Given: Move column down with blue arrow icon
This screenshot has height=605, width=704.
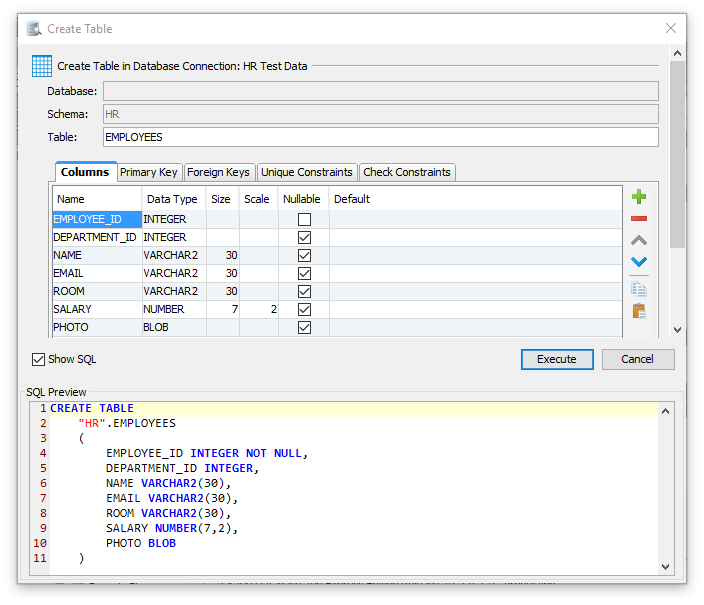Looking at the screenshot, I should [639, 263].
